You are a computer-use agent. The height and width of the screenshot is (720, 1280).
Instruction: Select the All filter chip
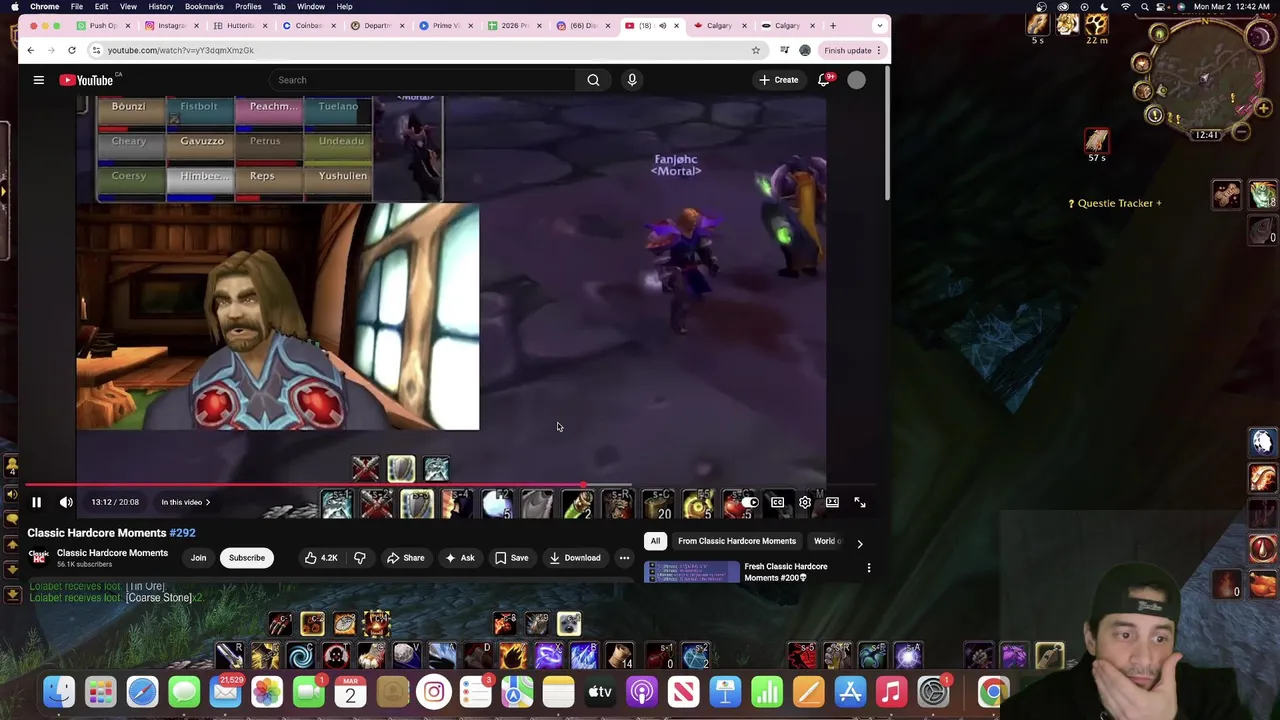[x=655, y=541]
